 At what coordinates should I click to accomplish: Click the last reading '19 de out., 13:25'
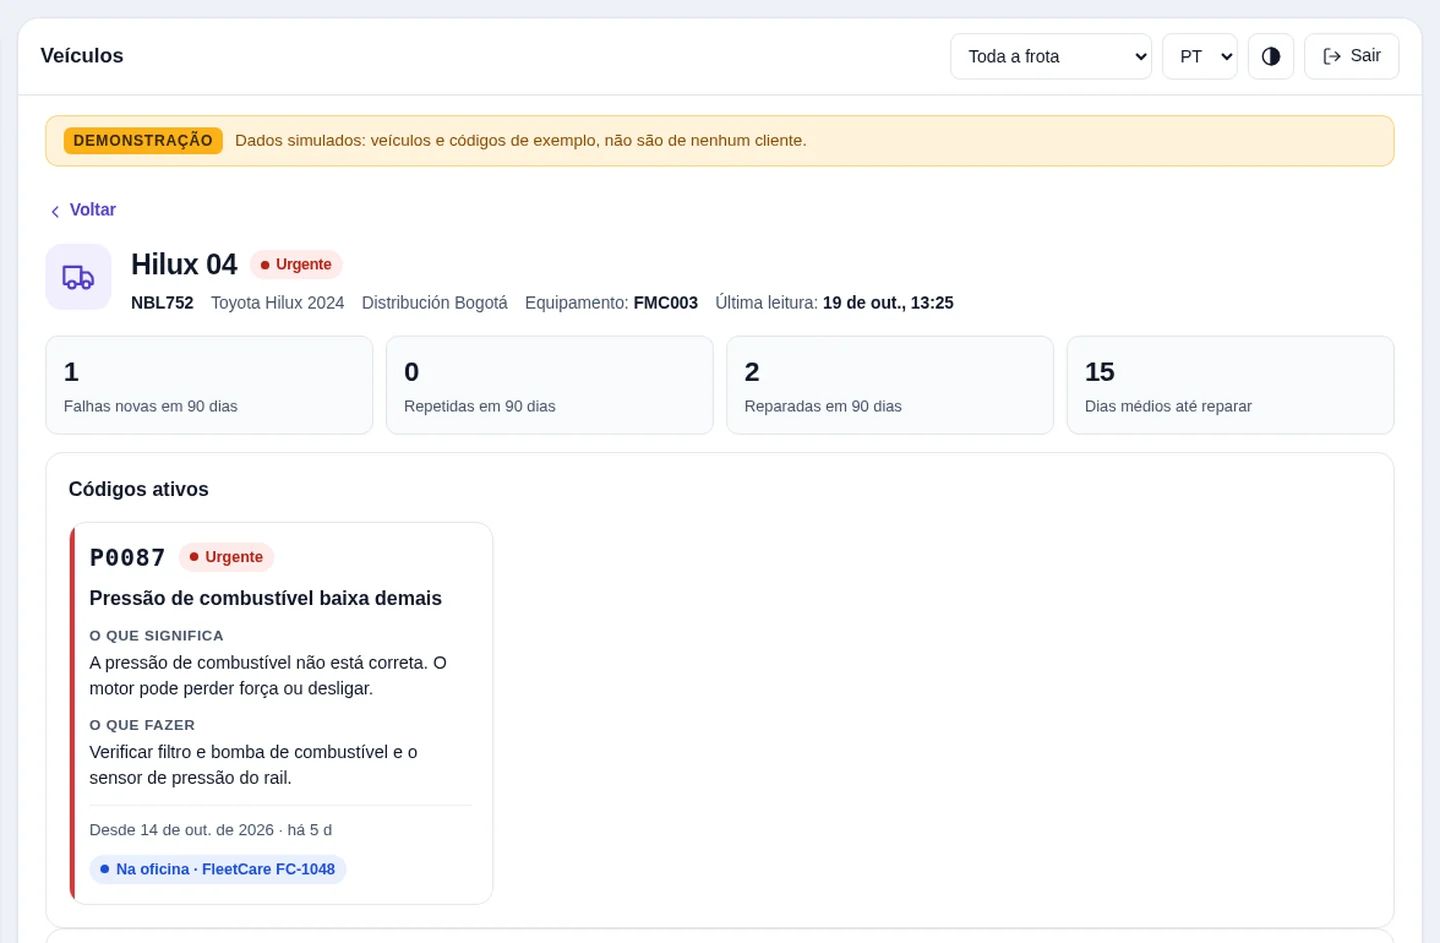pyautogui.click(x=888, y=303)
